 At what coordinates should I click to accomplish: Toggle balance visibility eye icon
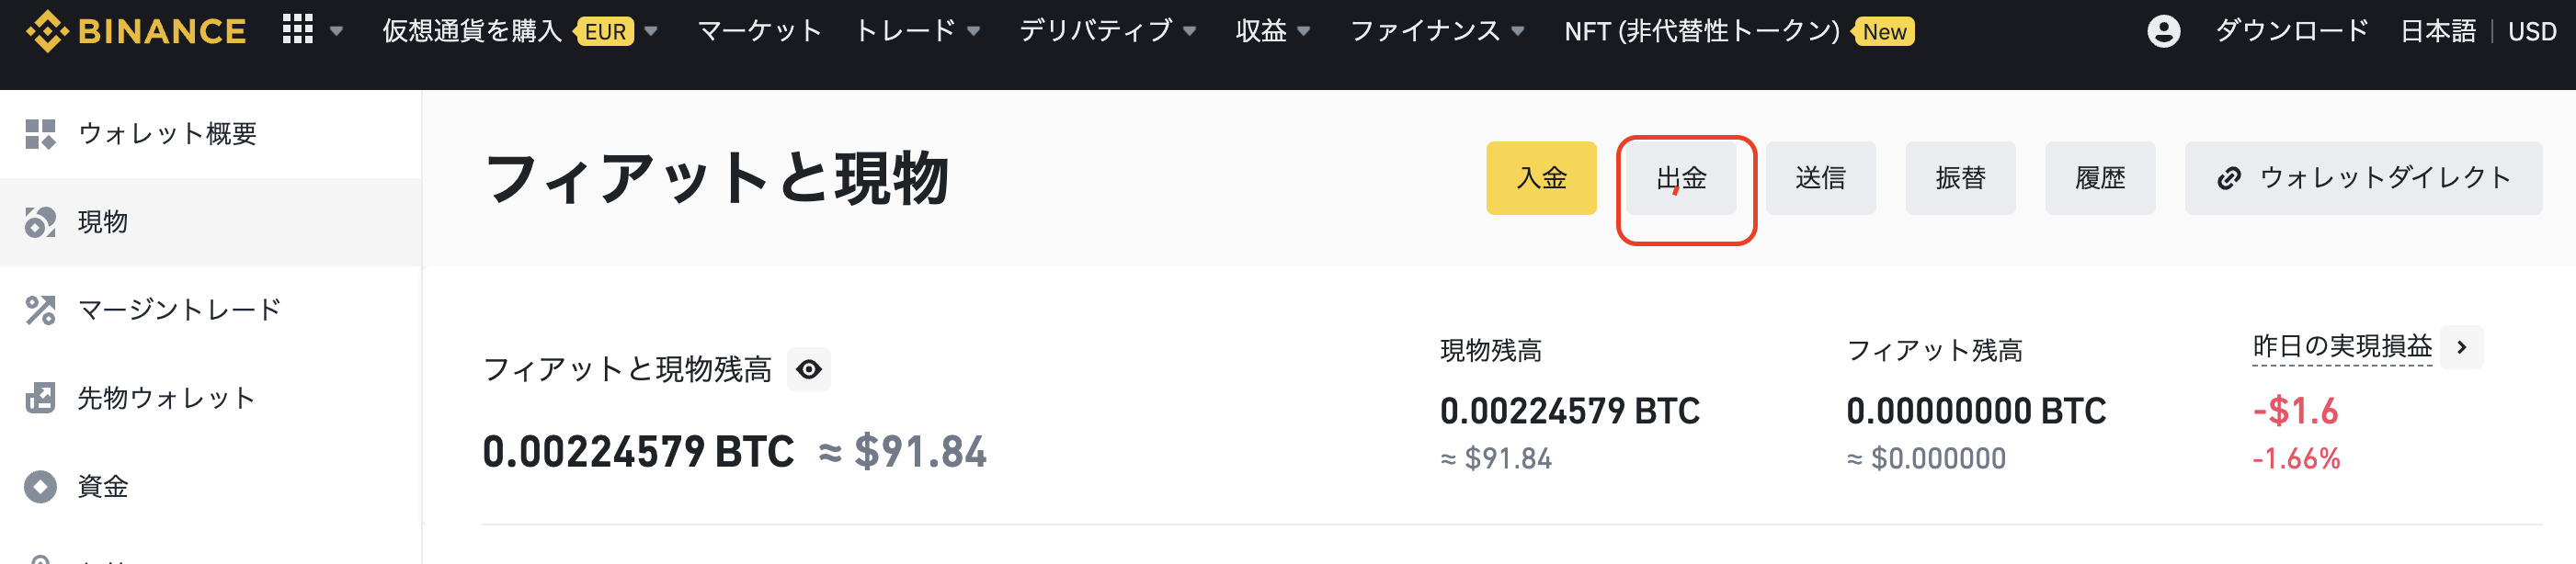808,370
